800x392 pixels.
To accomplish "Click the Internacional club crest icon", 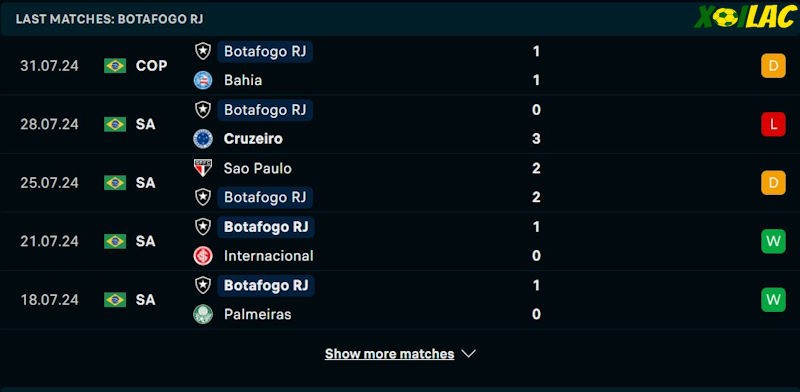I will (203, 256).
